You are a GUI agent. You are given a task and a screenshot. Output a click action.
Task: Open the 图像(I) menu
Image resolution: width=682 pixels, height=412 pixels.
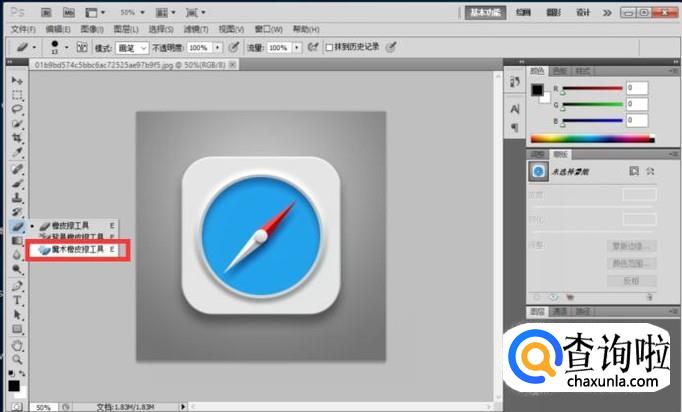[92, 29]
